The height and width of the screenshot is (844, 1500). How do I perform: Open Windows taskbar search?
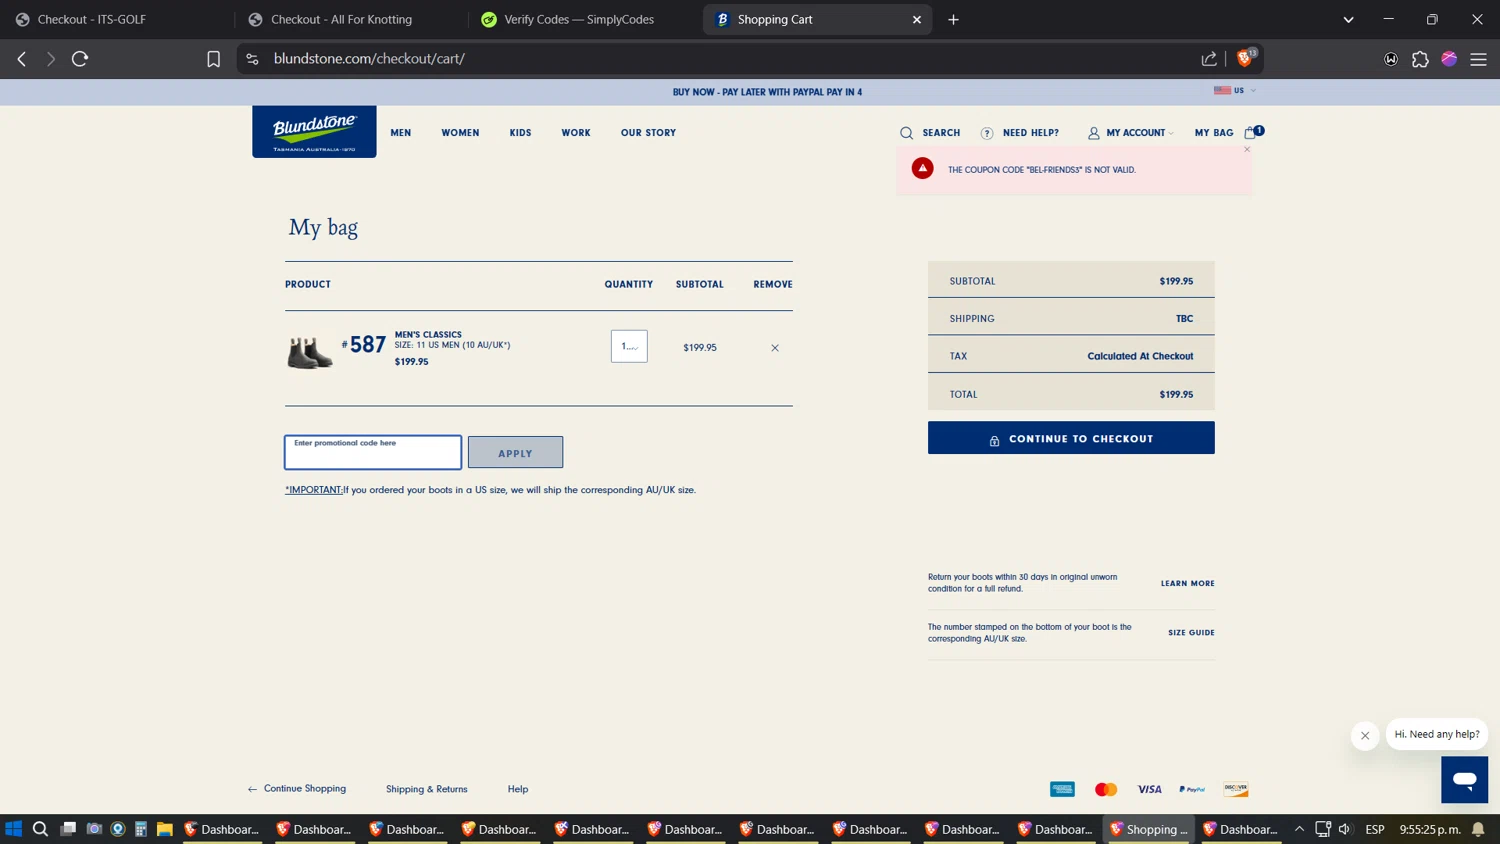(40, 829)
